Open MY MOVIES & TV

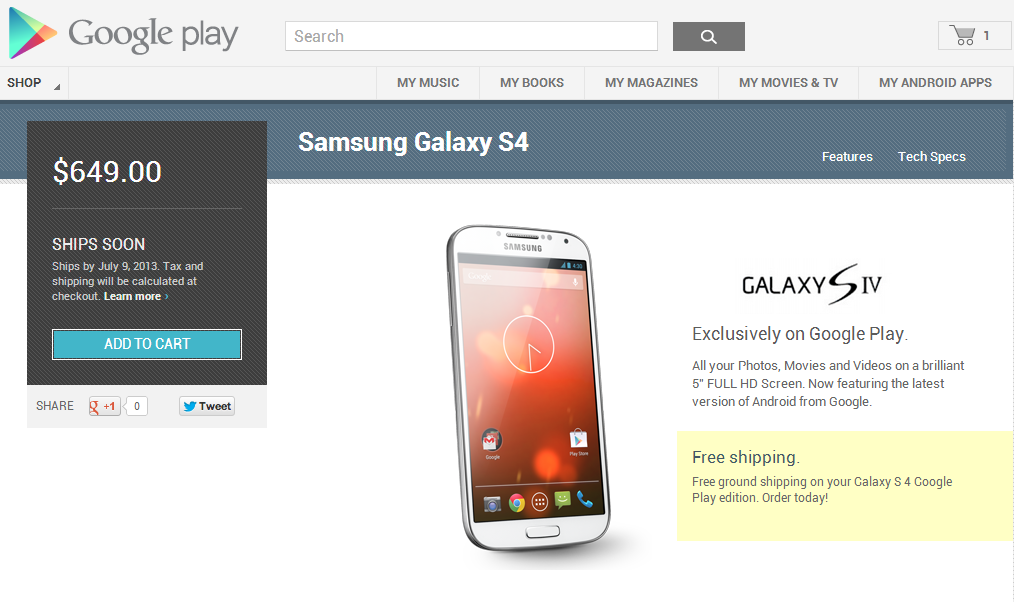click(x=788, y=83)
